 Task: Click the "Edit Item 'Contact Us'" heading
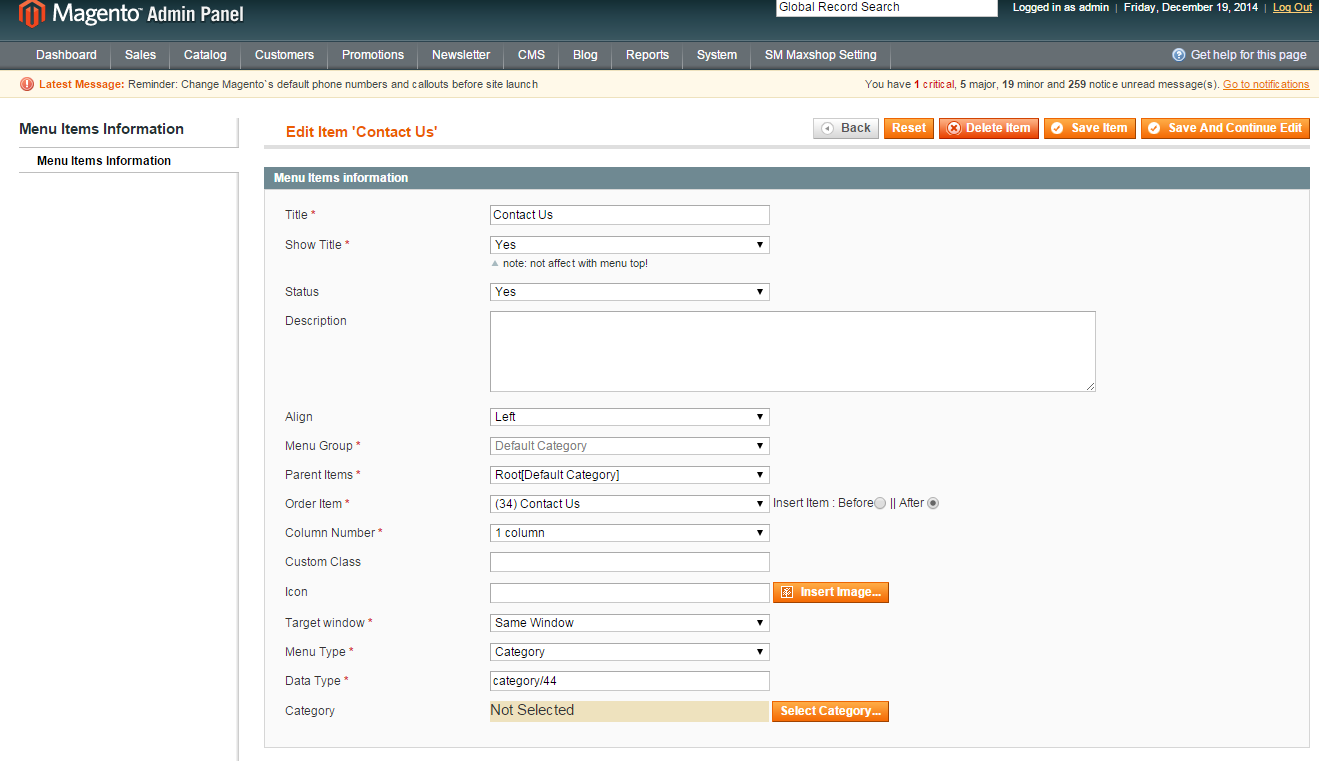362,132
